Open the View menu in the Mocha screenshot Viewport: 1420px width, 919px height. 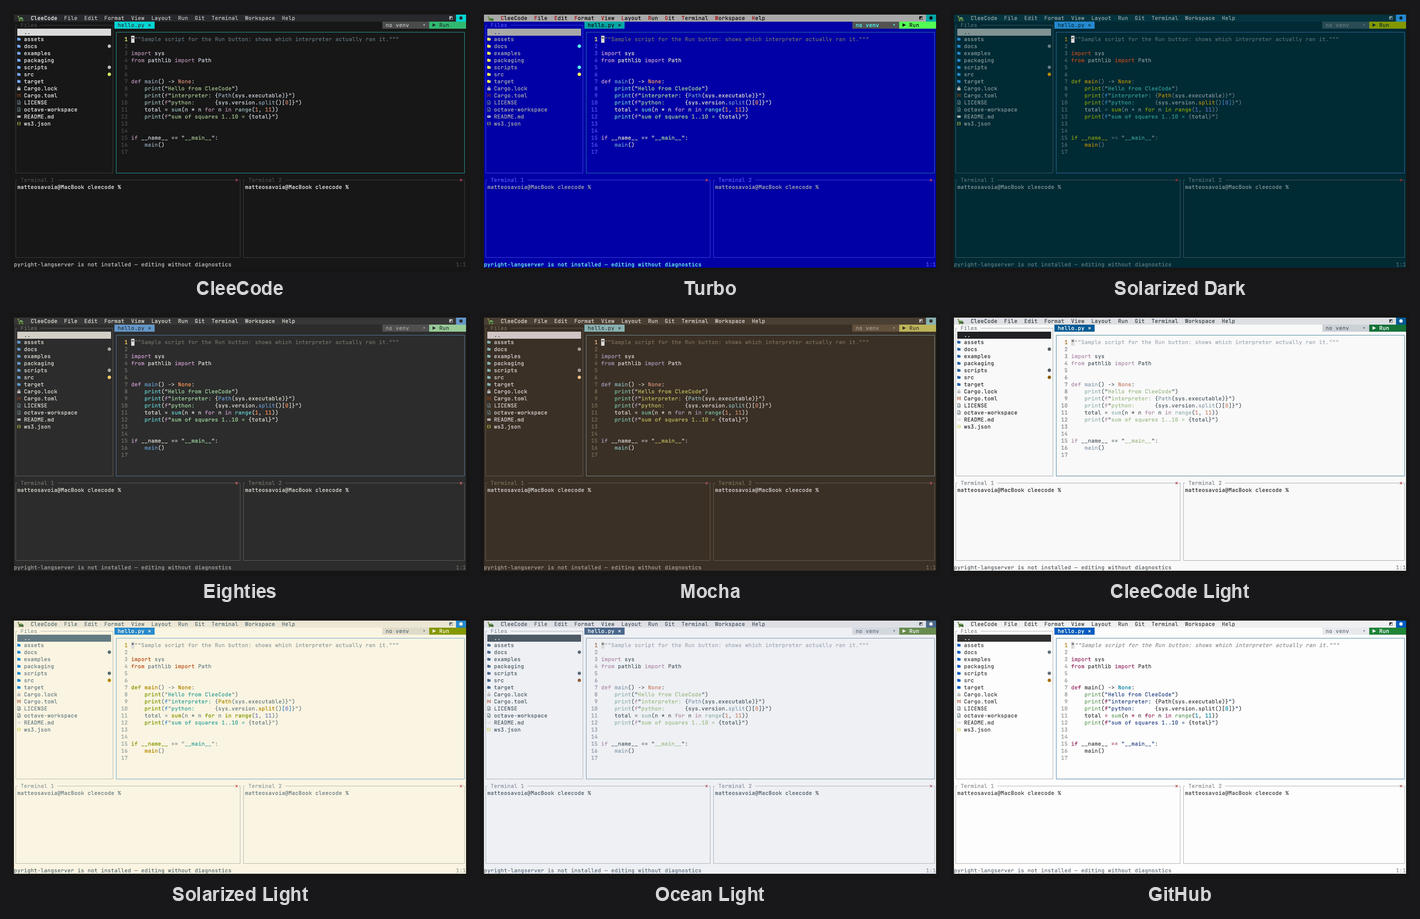[608, 321]
